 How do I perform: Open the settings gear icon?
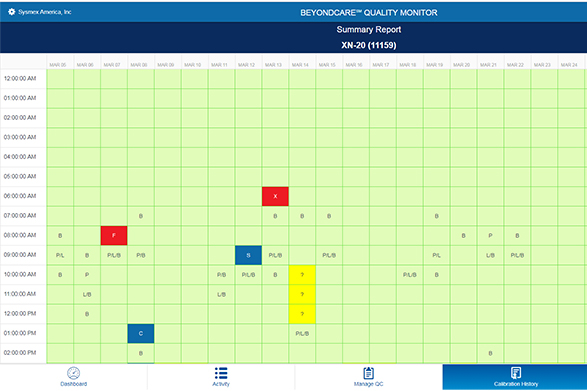(x=12, y=12)
